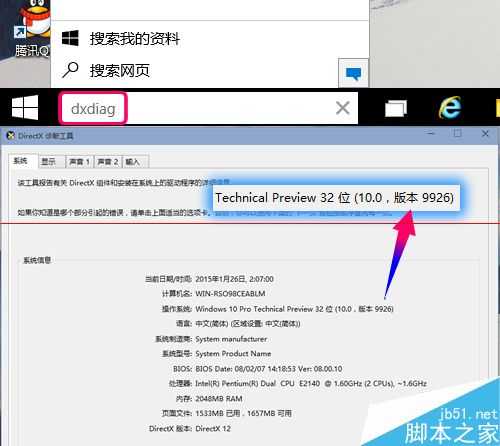Click the Windows logo beside 搜索我的资料
The image size is (500, 446).
pos(70,38)
